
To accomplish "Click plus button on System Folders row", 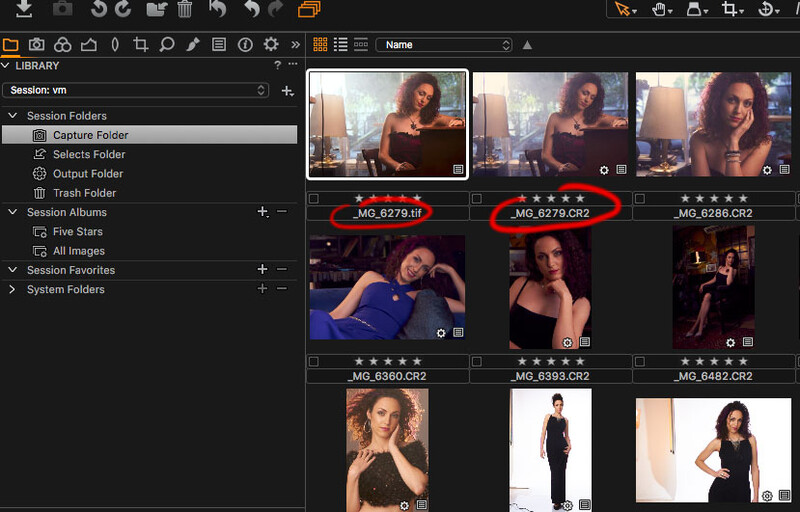I will pyautogui.click(x=262, y=289).
